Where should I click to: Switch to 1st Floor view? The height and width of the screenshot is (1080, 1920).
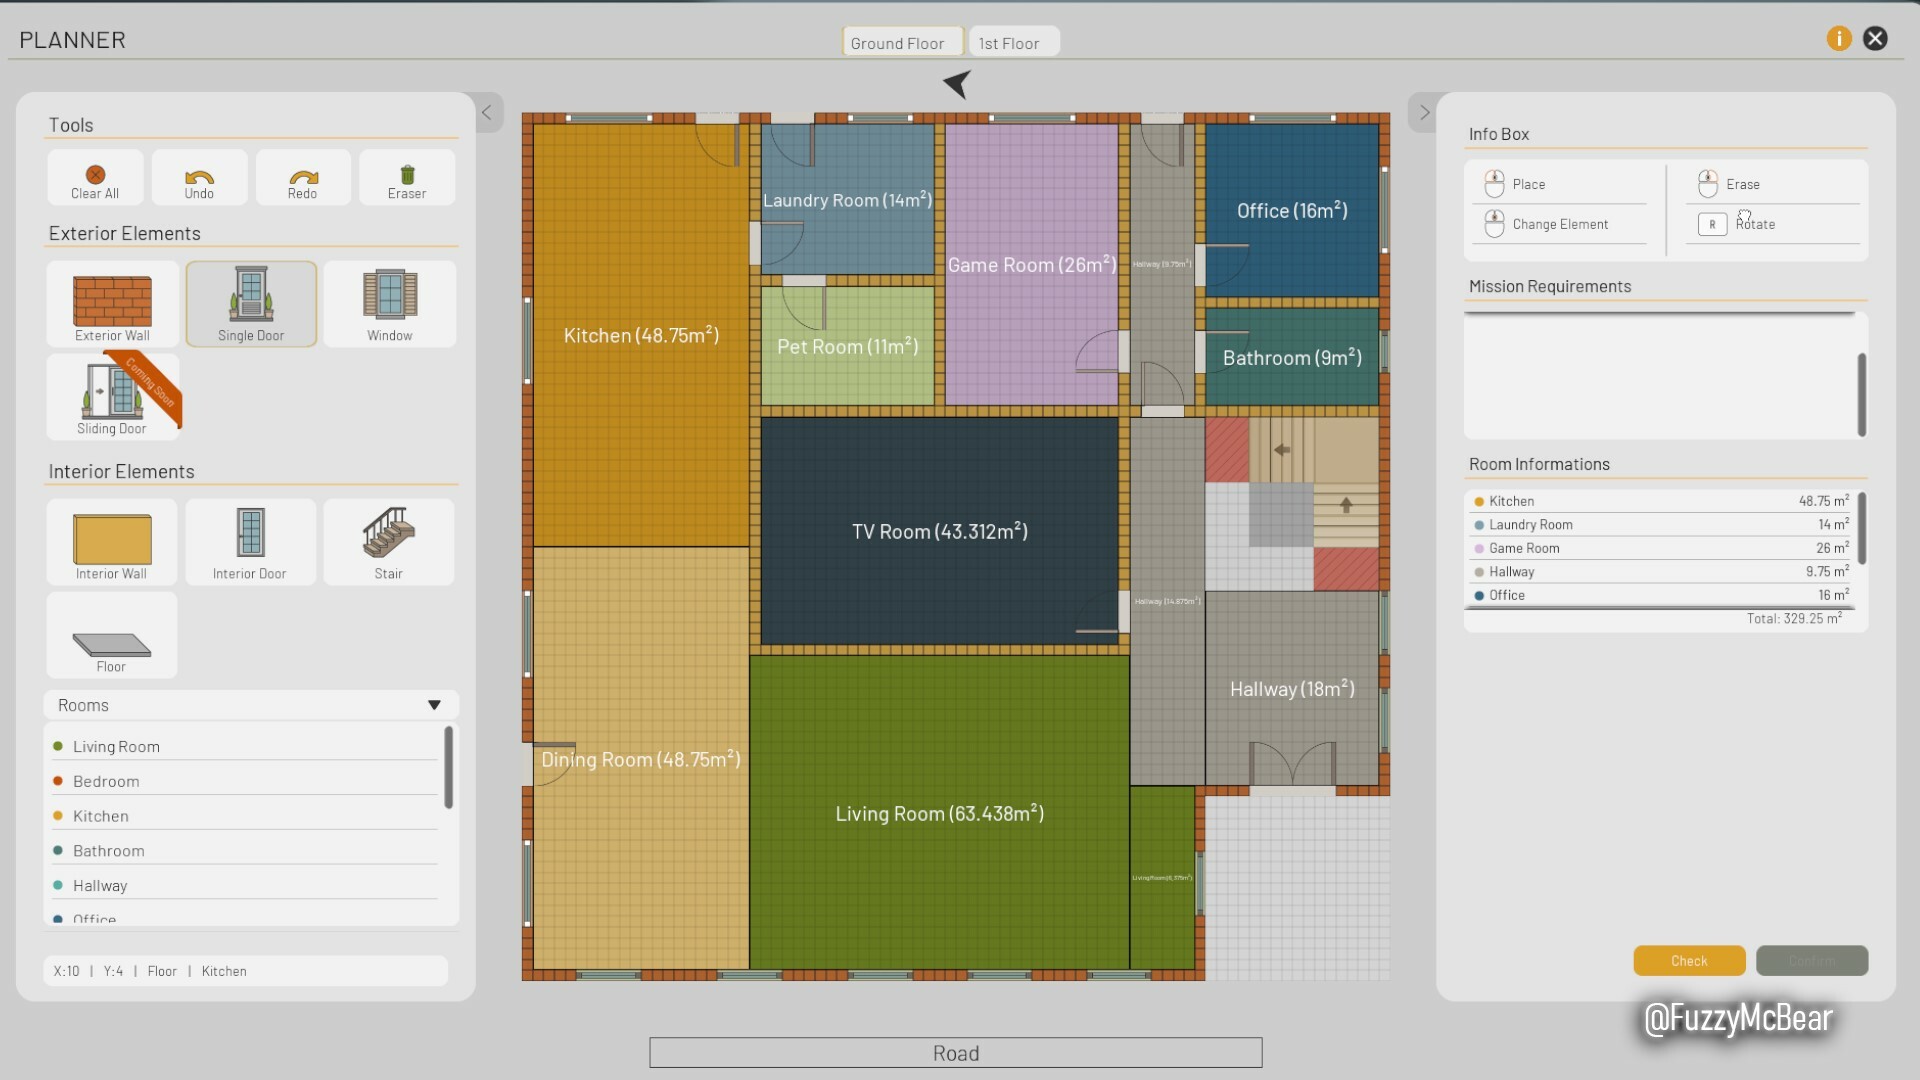[x=1009, y=42]
